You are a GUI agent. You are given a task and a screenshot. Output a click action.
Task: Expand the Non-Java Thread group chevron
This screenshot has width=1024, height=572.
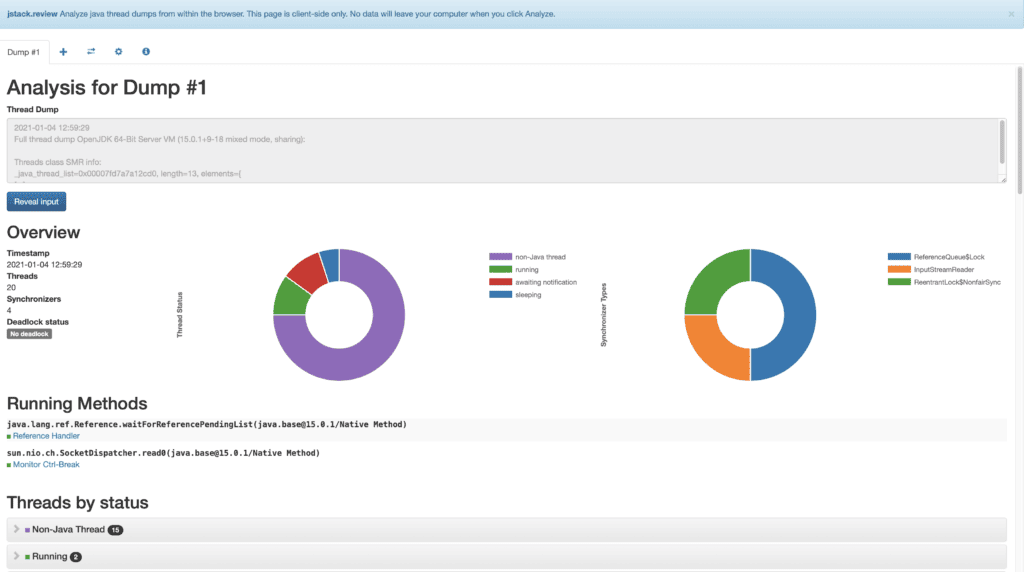pyautogui.click(x=16, y=530)
